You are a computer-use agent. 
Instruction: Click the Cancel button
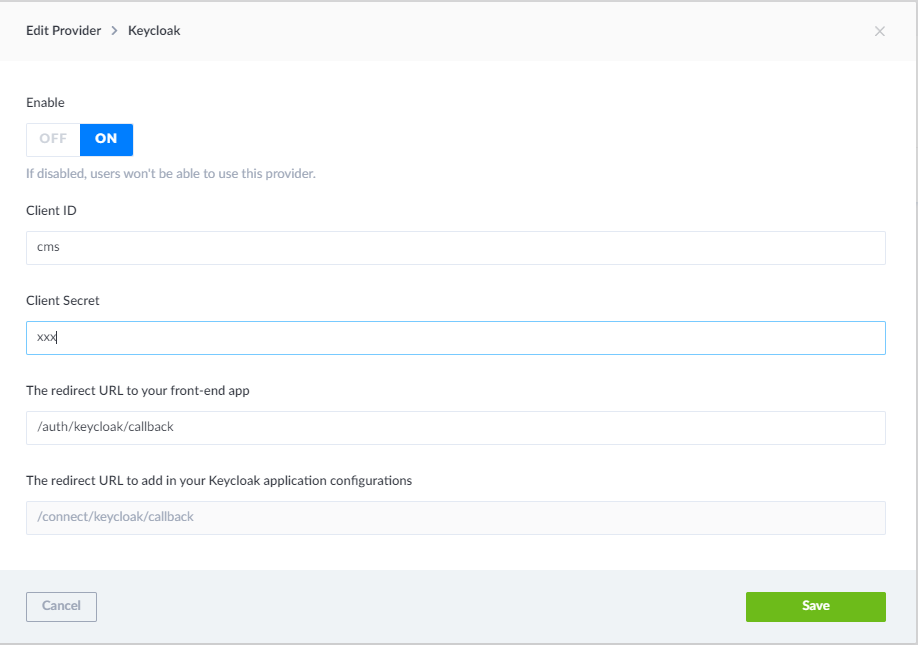point(61,606)
